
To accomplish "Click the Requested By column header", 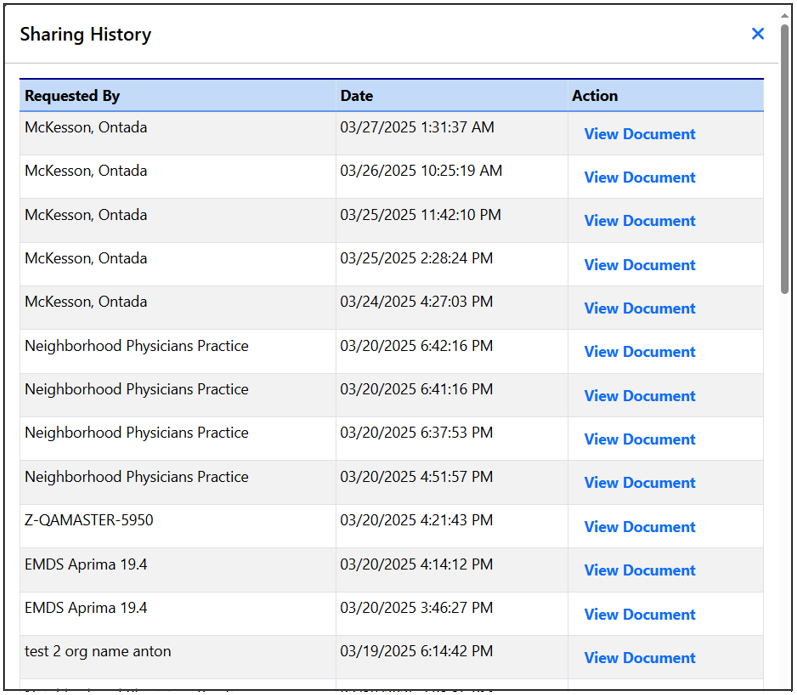I will (72, 96).
